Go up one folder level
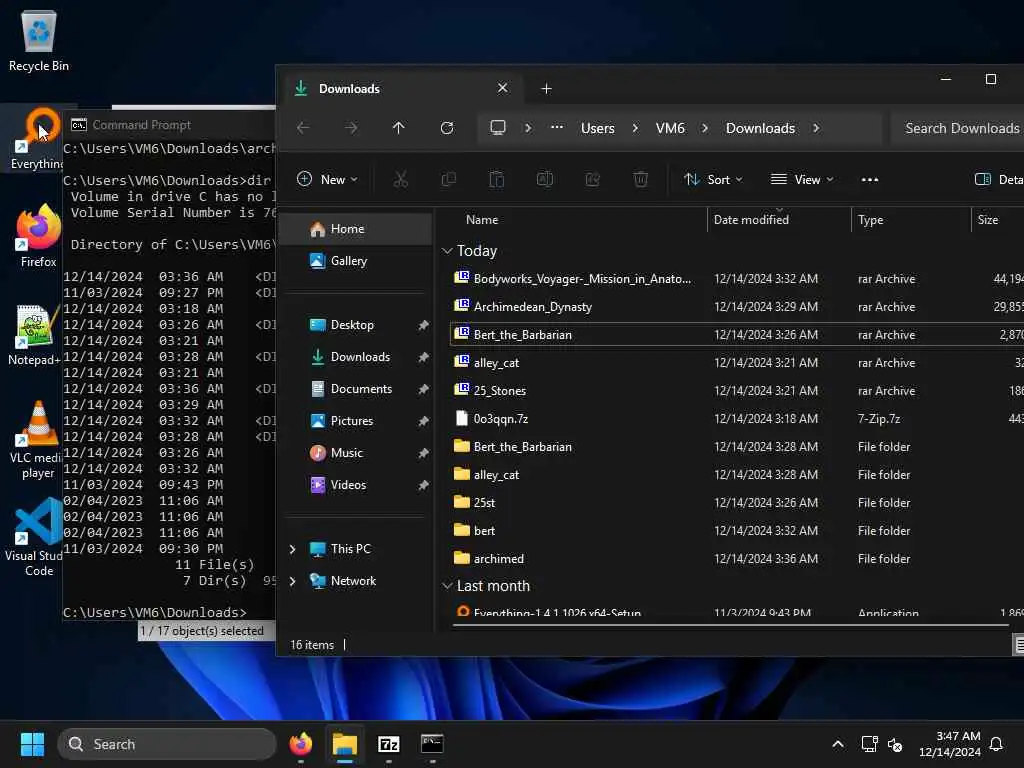Screen dimensions: 1024x768 398,128
